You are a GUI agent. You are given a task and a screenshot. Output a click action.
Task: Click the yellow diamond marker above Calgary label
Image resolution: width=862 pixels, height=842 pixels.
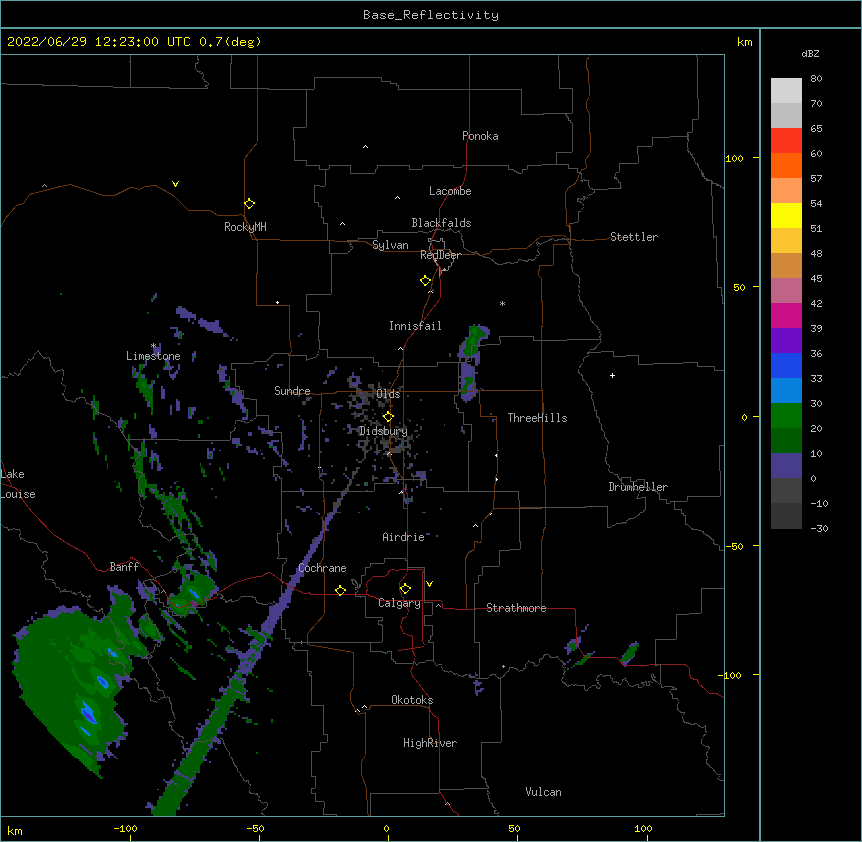click(x=405, y=589)
